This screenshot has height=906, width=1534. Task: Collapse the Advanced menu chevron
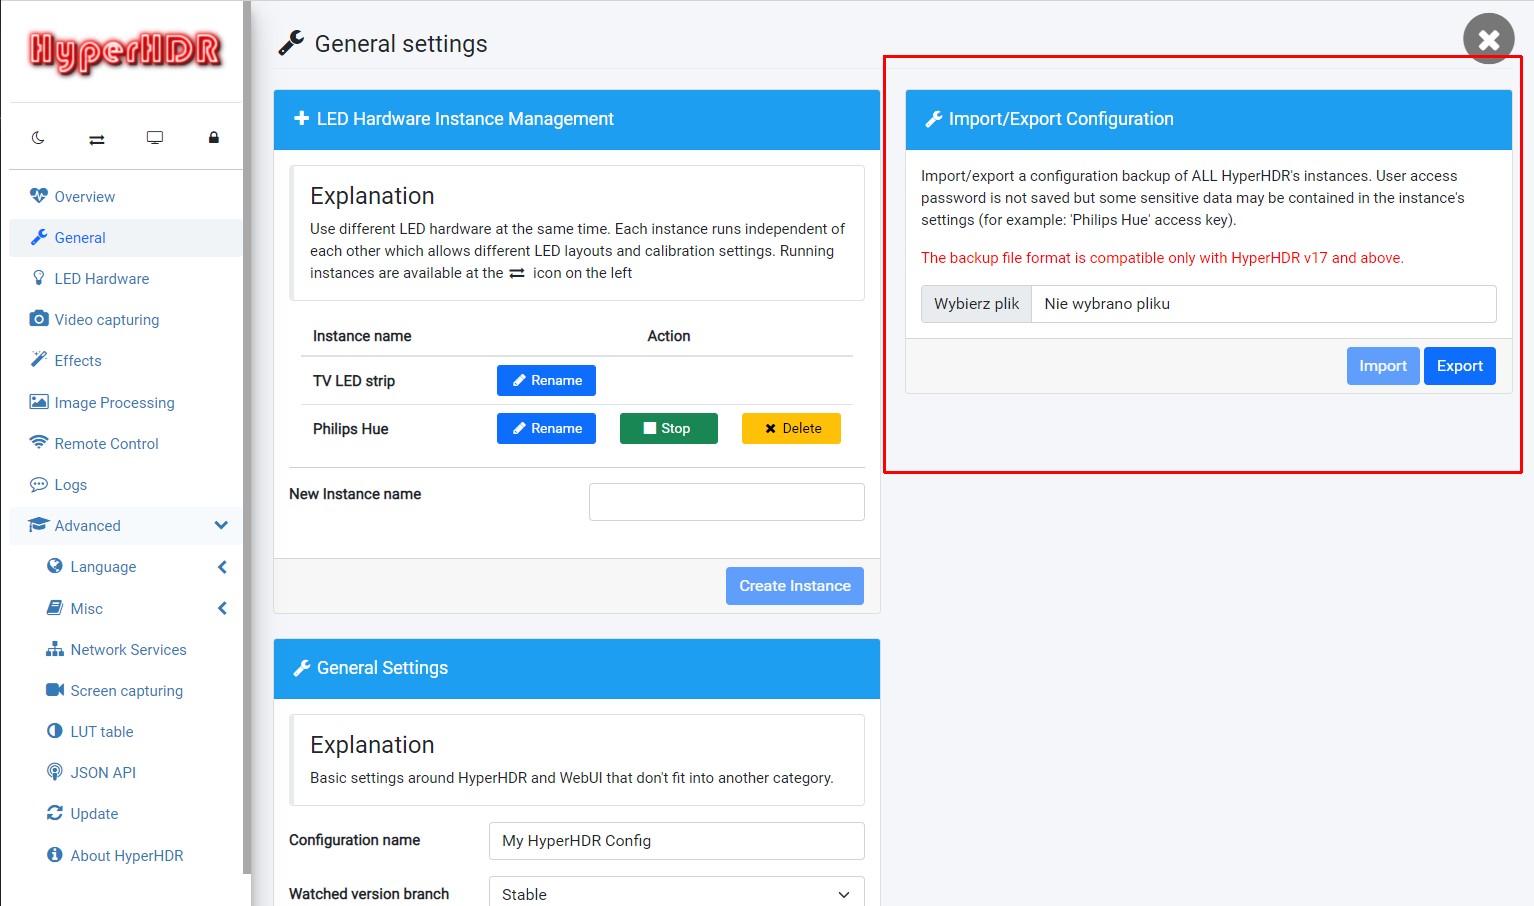[x=221, y=525]
